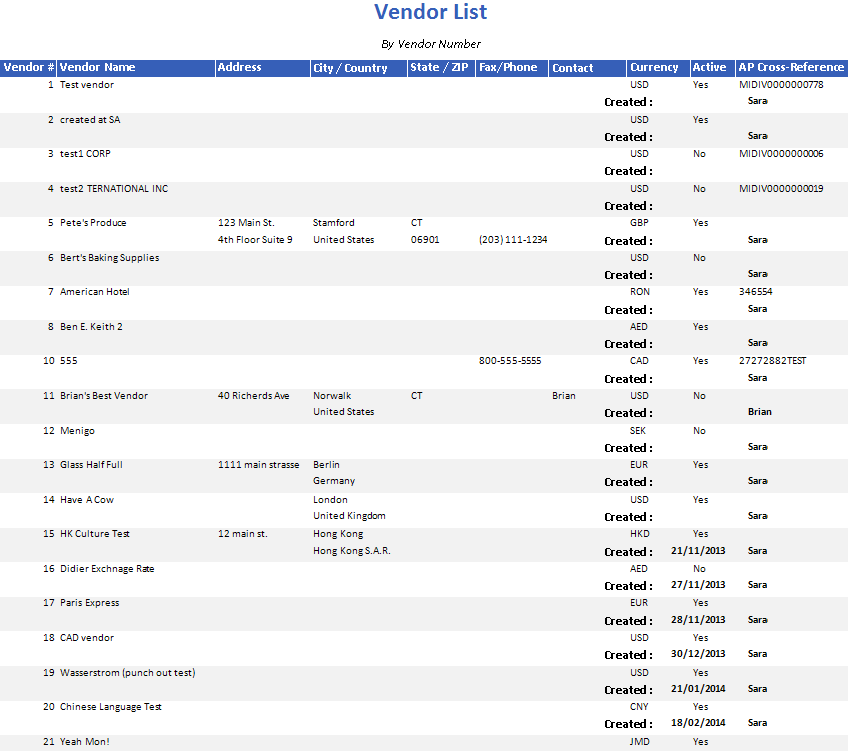Click the Contact column header
Image resolution: width=848 pixels, height=751 pixels.
(x=573, y=68)
